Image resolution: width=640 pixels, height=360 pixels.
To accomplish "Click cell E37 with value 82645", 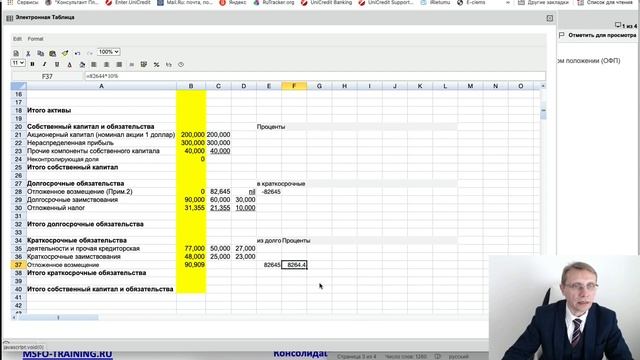I will click(x=269, y=265).
